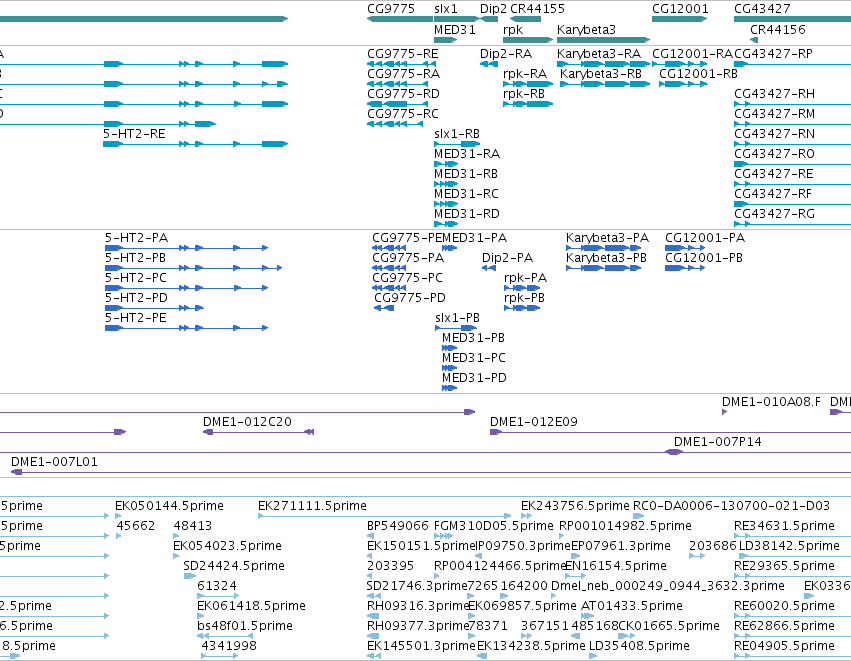Select the Karybeta3-RB transcript
The height and width of the screenshot is (661, 851).
point(605,84)
